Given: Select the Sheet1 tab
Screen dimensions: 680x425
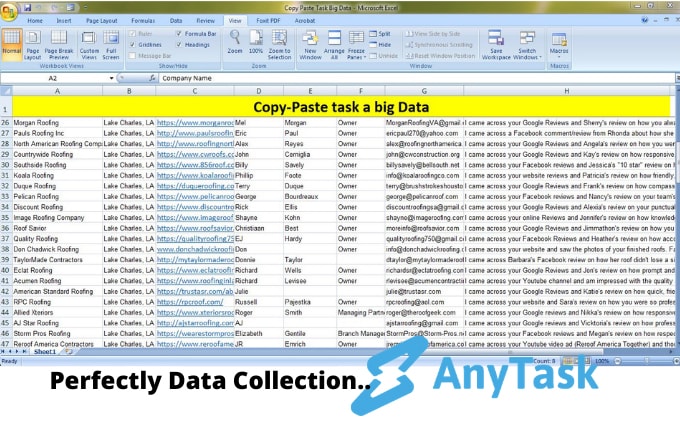Looking at the screenshot, I should tap(45, 352).
